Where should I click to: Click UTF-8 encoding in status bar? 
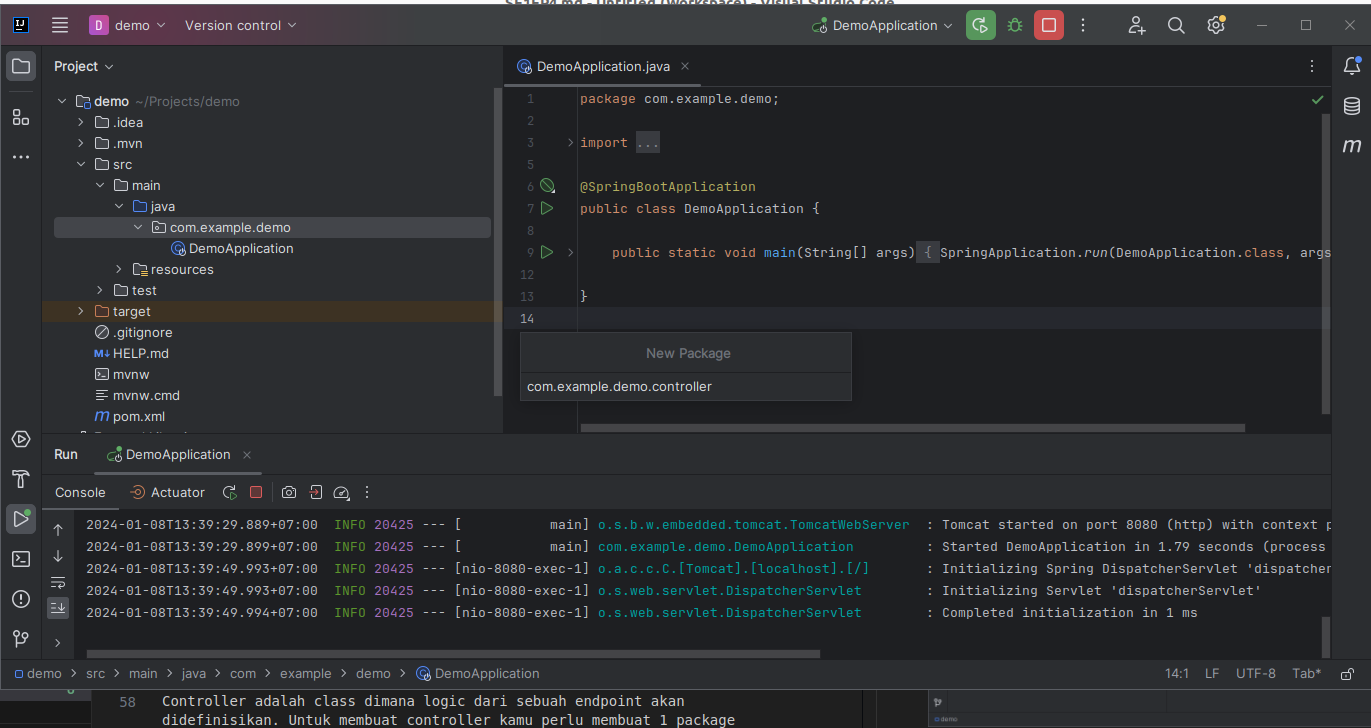tap(1256, 674)
